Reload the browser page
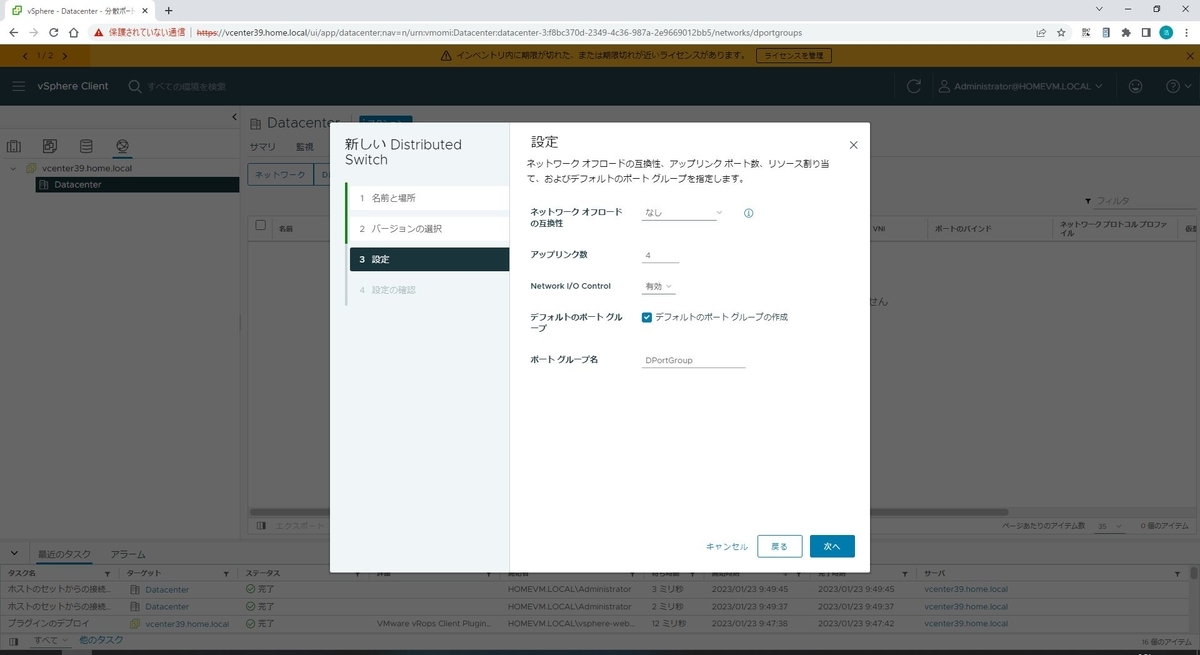This screenshot has width=1200, height=655. point(54,32)
